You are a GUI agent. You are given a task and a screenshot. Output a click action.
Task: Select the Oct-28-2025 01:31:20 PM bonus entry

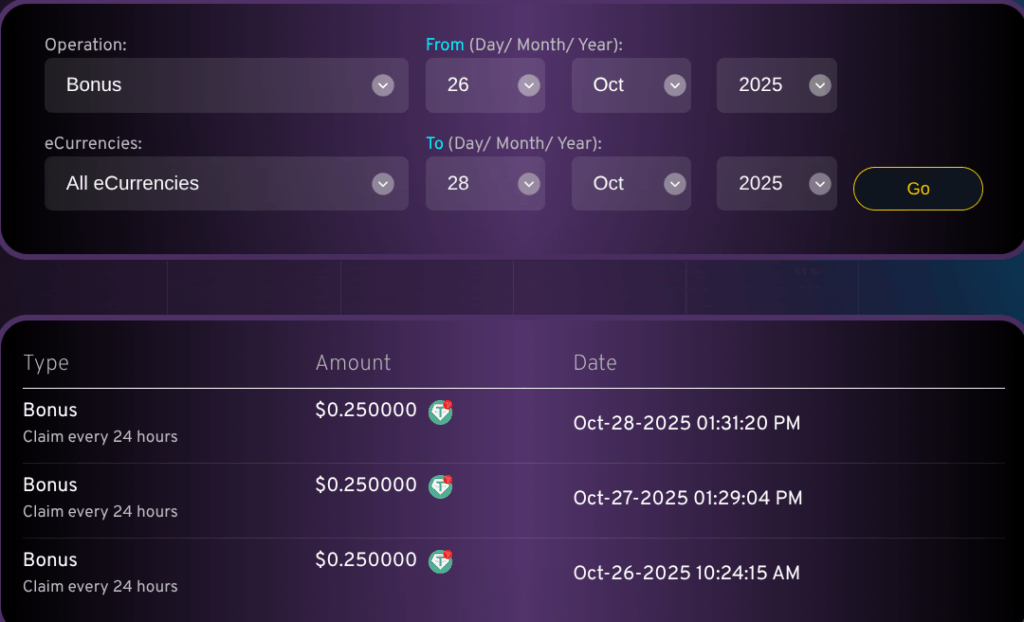tap(686, 423)
